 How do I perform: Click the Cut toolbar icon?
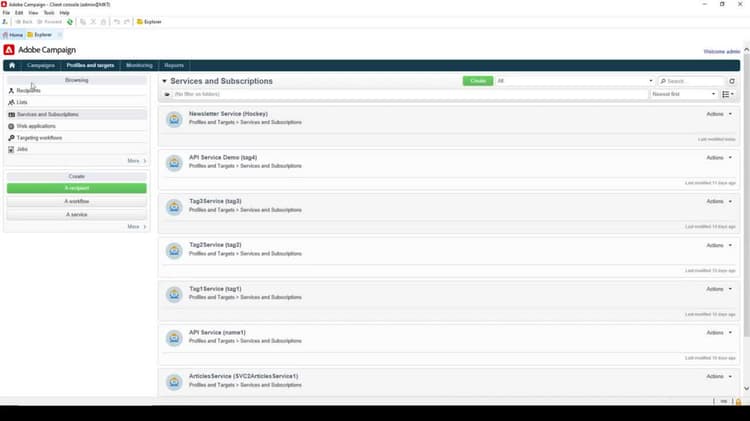click(93, 22)
